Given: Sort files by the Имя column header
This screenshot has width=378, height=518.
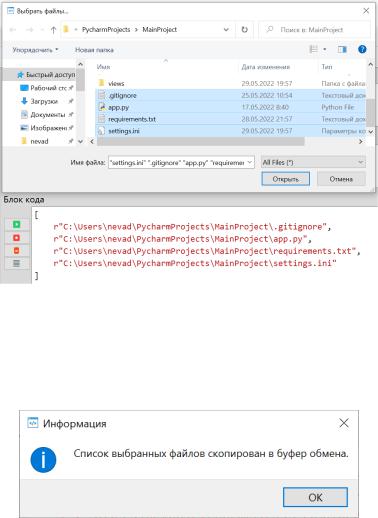Looking at the screenshot, I should (x=103, y=67).
